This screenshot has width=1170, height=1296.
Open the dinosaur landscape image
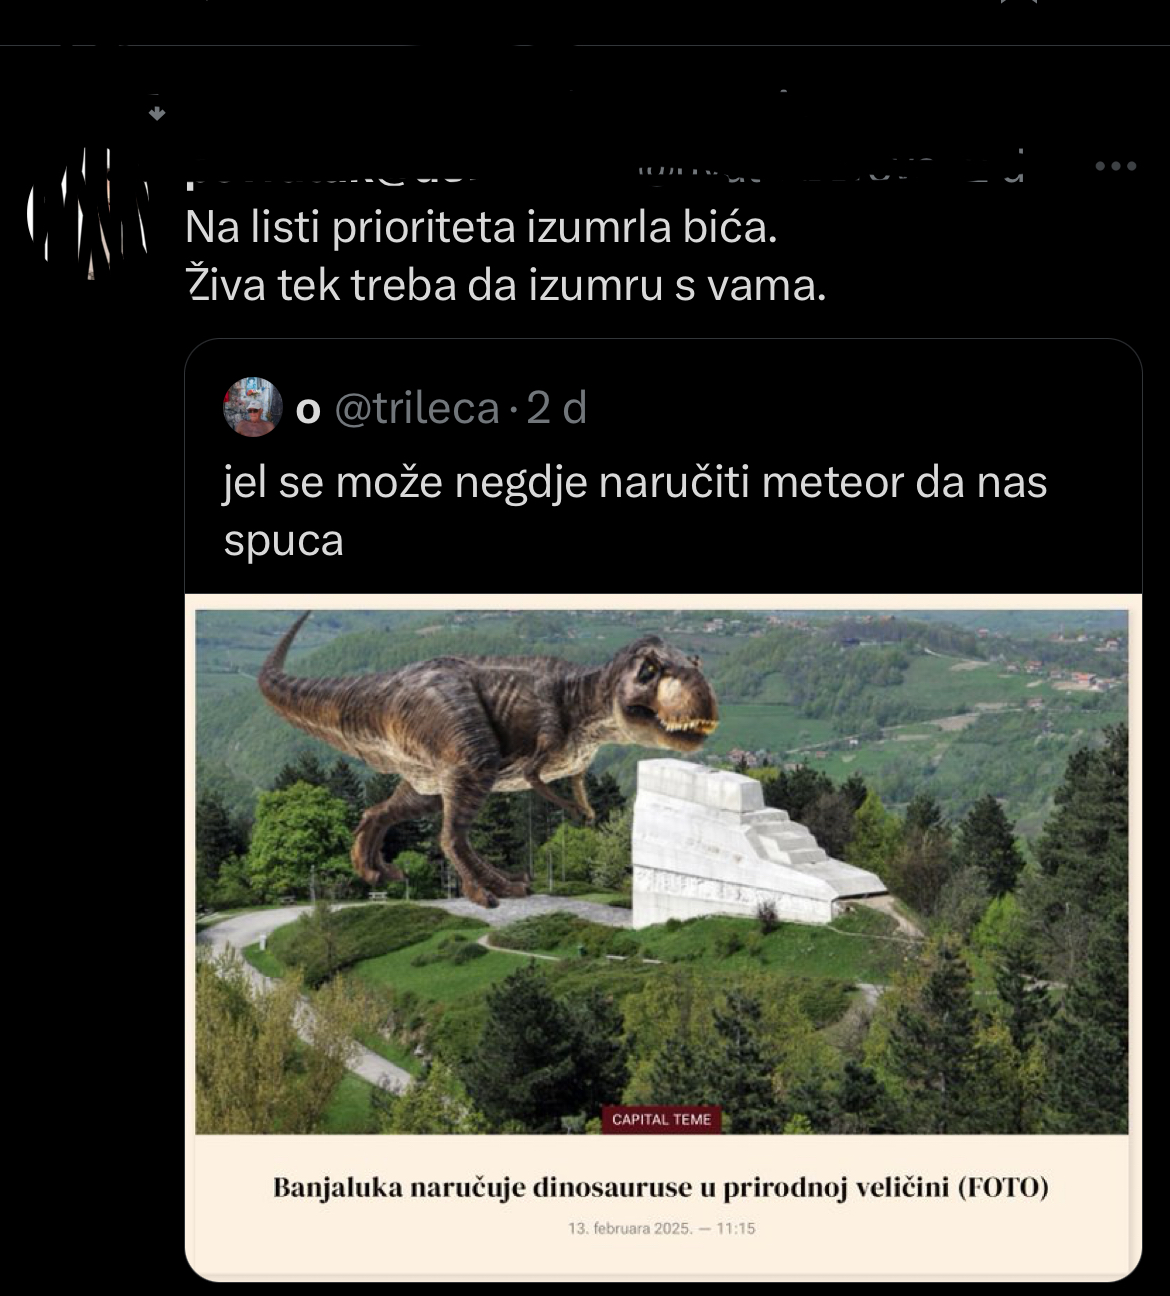(662, 872)
